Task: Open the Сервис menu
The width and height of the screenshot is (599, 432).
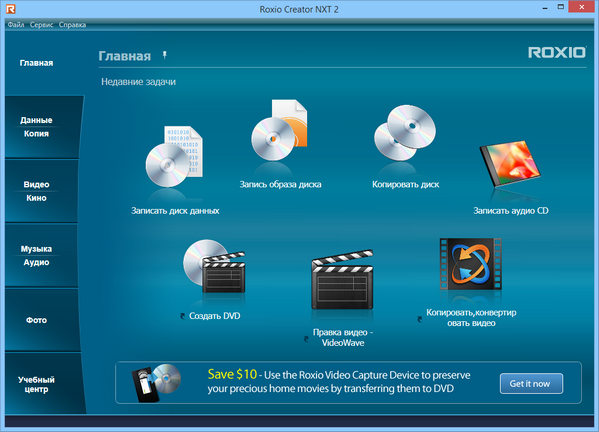Action: pos(41,25)
